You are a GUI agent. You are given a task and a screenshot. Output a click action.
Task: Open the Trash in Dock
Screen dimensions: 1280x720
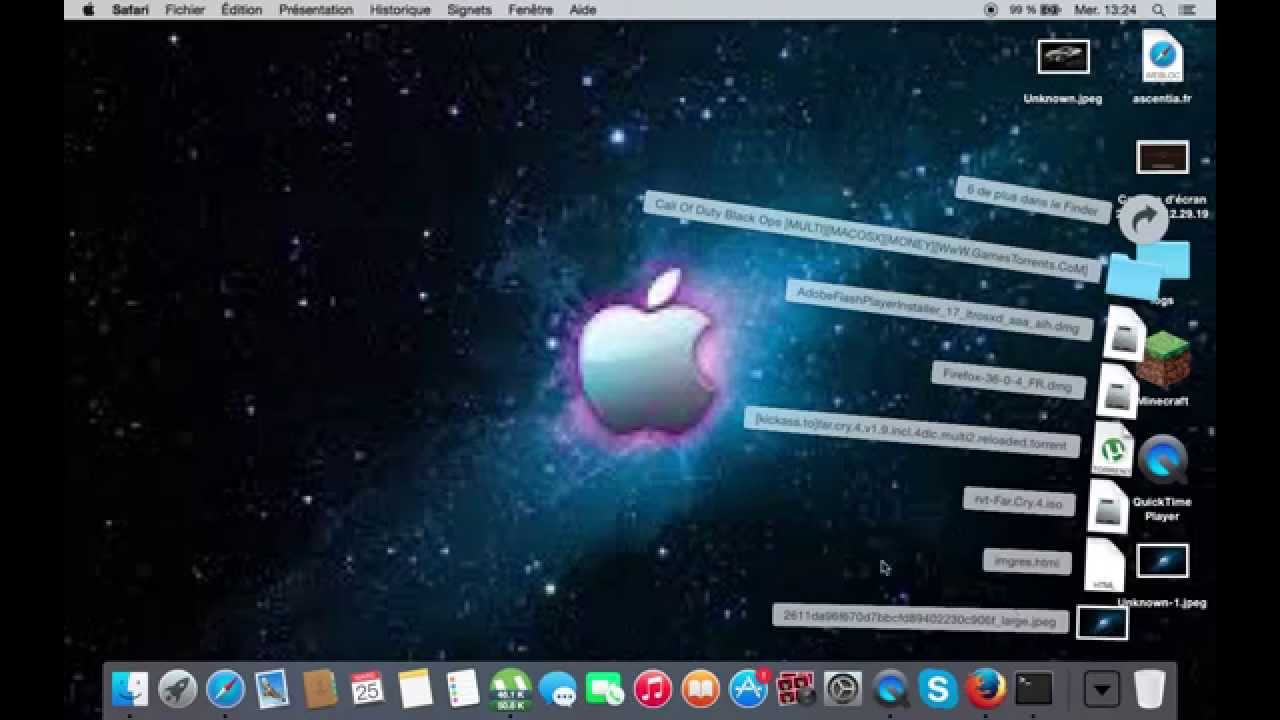point(1149,688)
